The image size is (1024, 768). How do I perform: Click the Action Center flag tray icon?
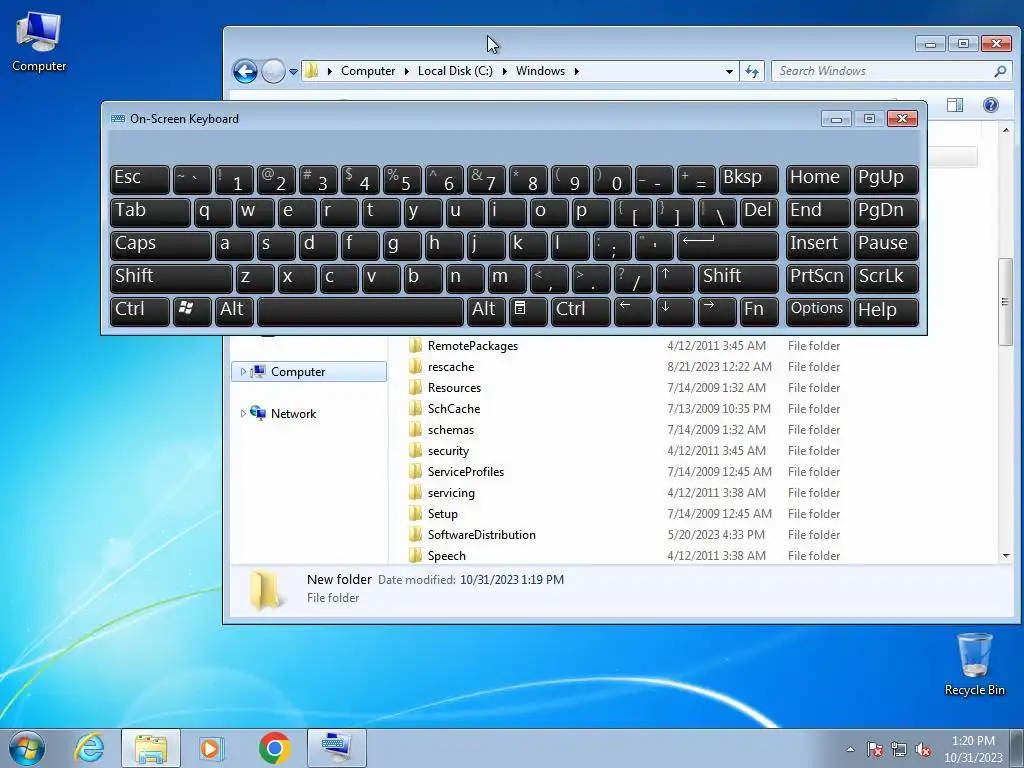(x=875, y=750)
